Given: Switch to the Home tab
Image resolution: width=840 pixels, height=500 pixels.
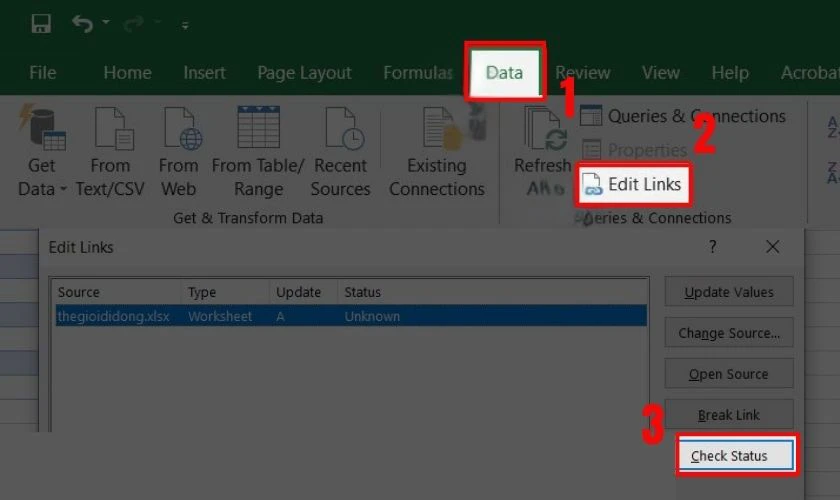Looking at the screenshot, I should pyautogui.click(x=128, y=72).
